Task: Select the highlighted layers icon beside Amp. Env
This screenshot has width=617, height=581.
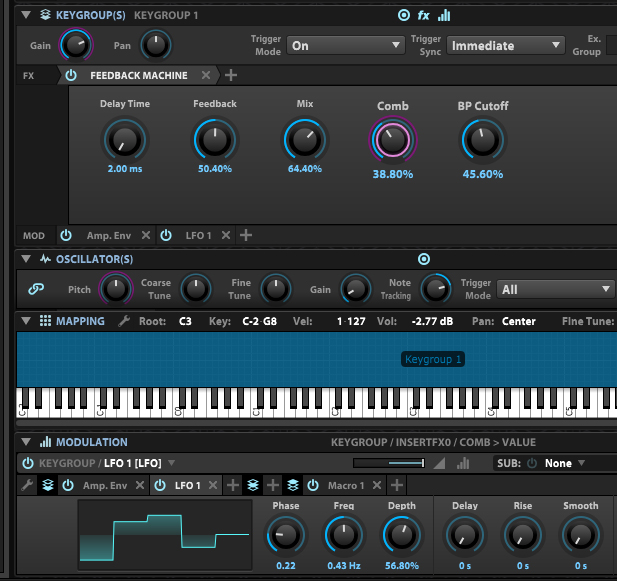Action: [x=48, y=485]
